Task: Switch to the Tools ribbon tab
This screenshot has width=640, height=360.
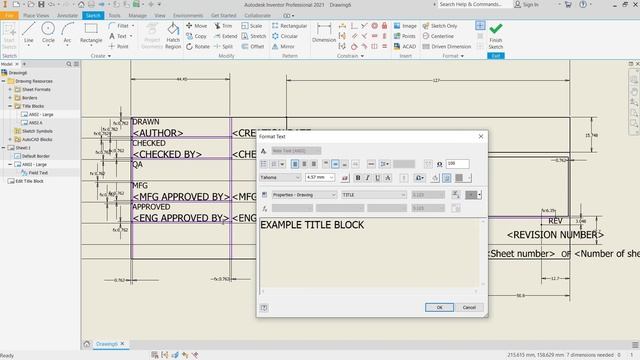Action: click(x=115, y=16)
